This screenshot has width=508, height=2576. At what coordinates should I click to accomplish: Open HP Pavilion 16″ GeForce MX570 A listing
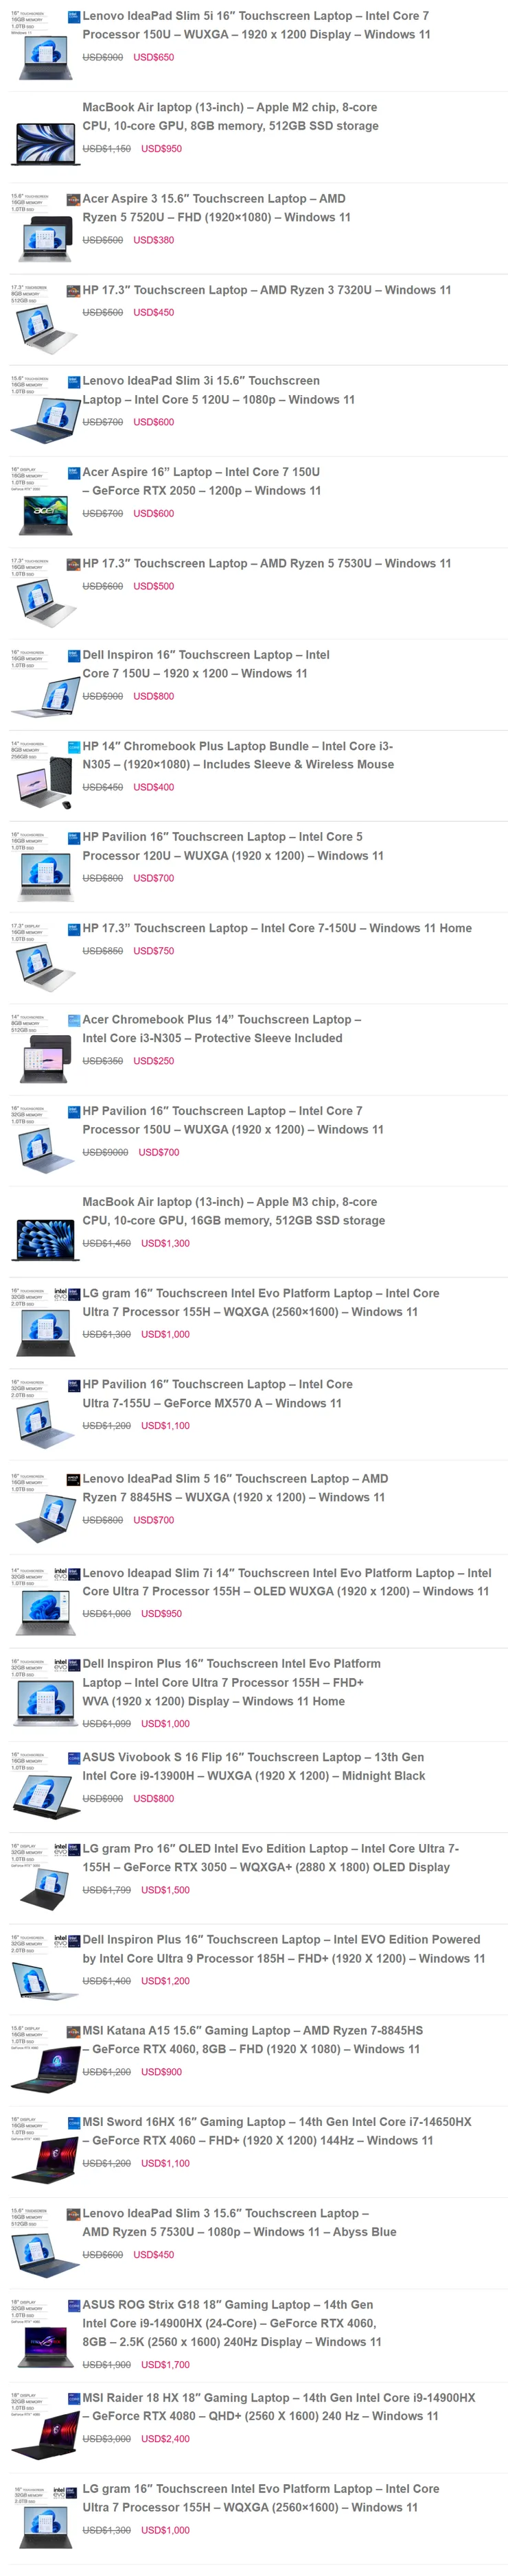click(217, 1393)
